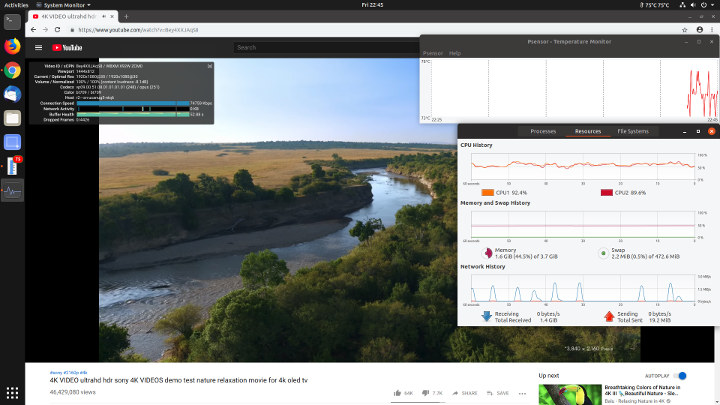Dislike the video with thumbs down

(425, 393)
